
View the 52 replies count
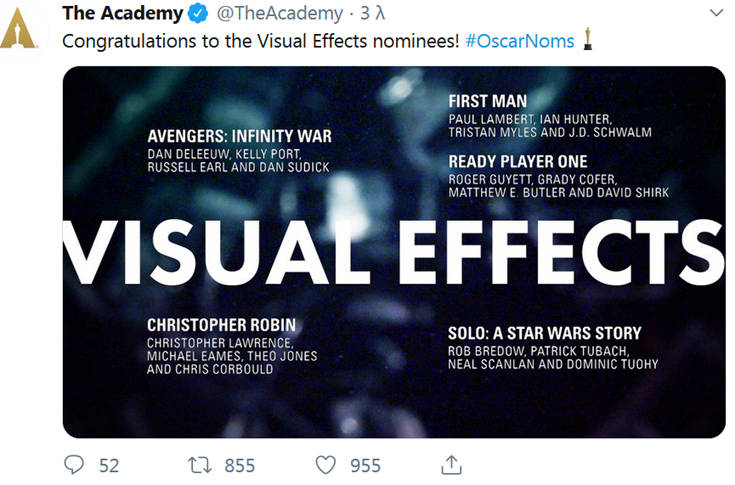pyautogui.click(x=109, y=466)
